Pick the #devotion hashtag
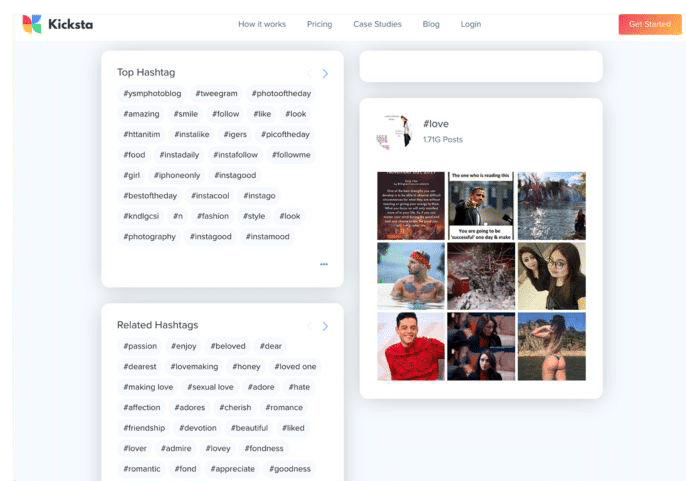The image size is (700, 494). pos(198,428)
